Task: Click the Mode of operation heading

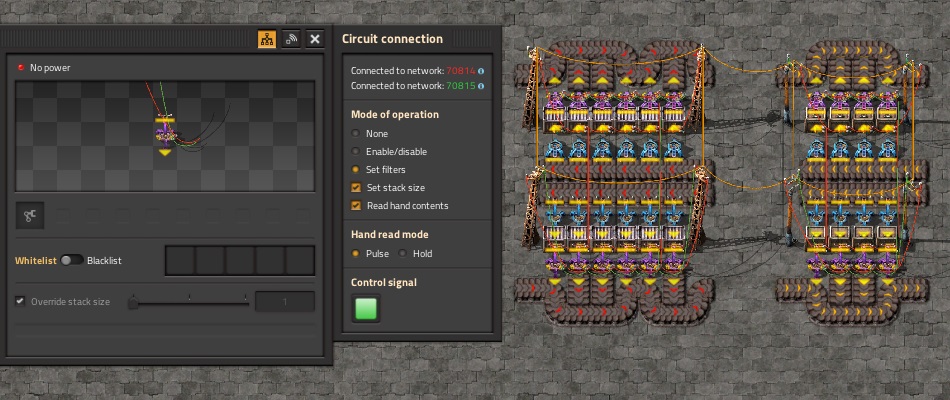Action: pos(394,115)
